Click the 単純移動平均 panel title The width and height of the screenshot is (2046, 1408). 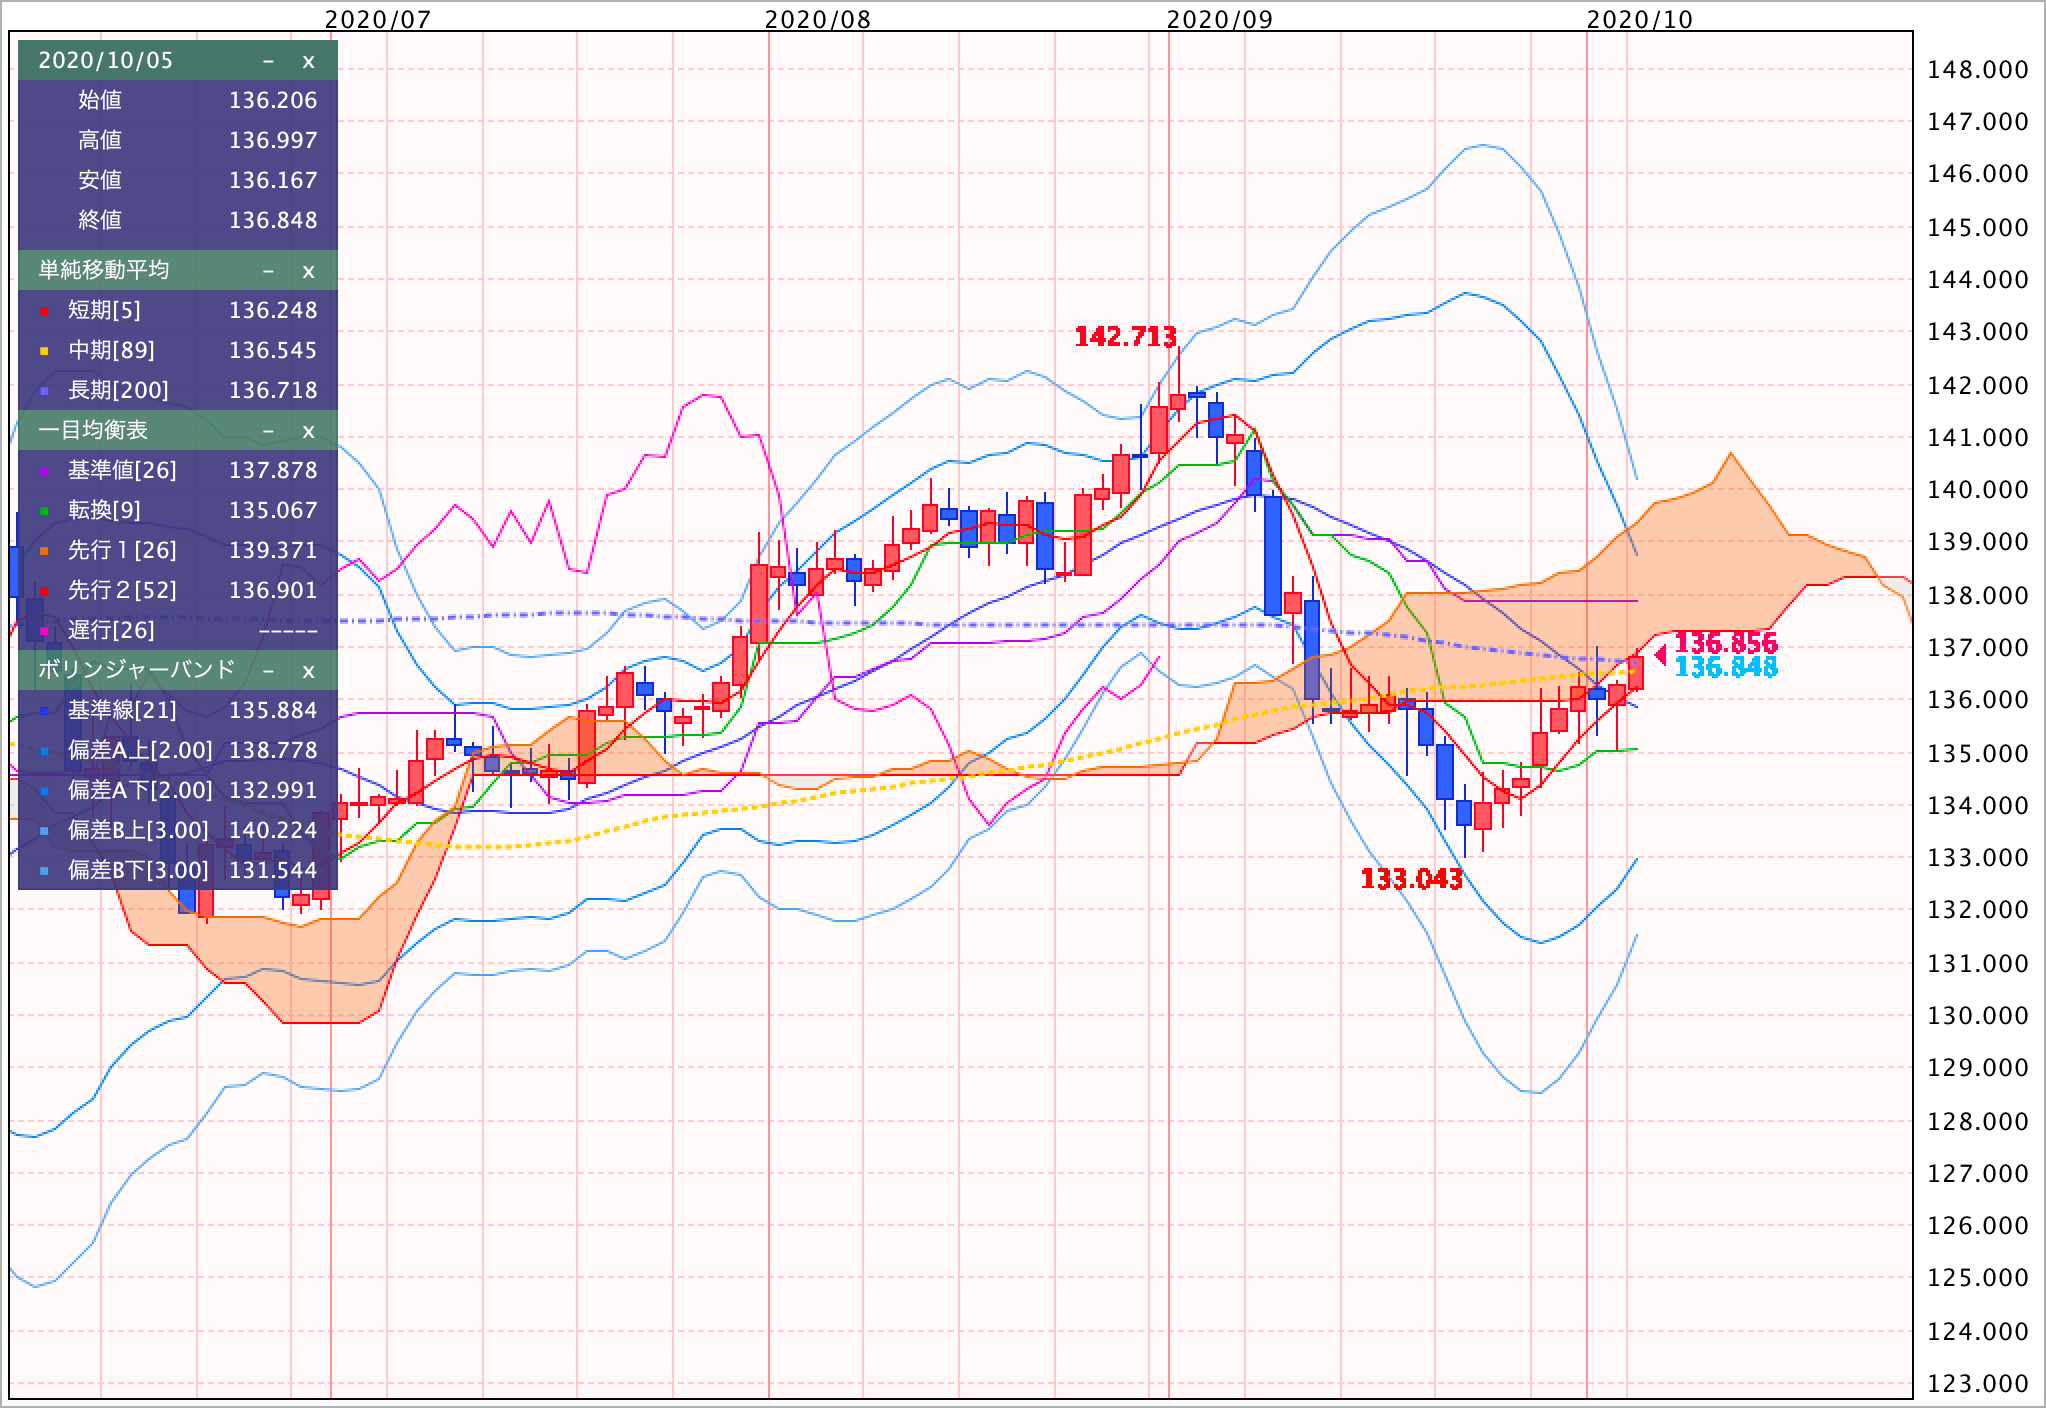(104, 271)
